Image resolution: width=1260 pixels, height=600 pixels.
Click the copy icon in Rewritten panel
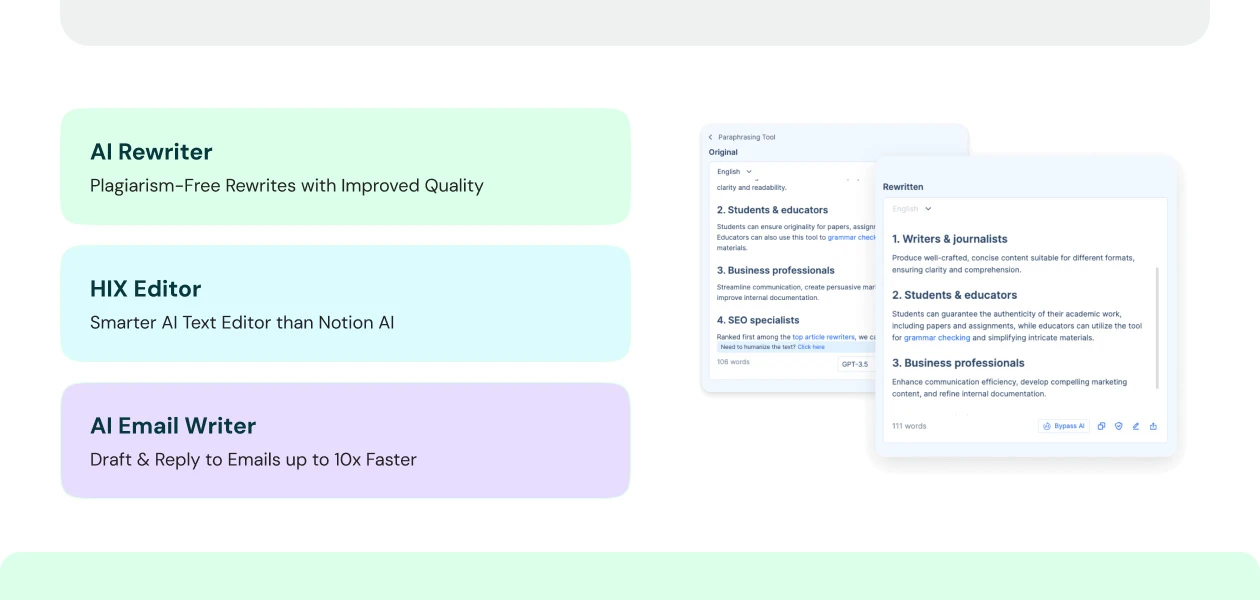point(1101,426)
